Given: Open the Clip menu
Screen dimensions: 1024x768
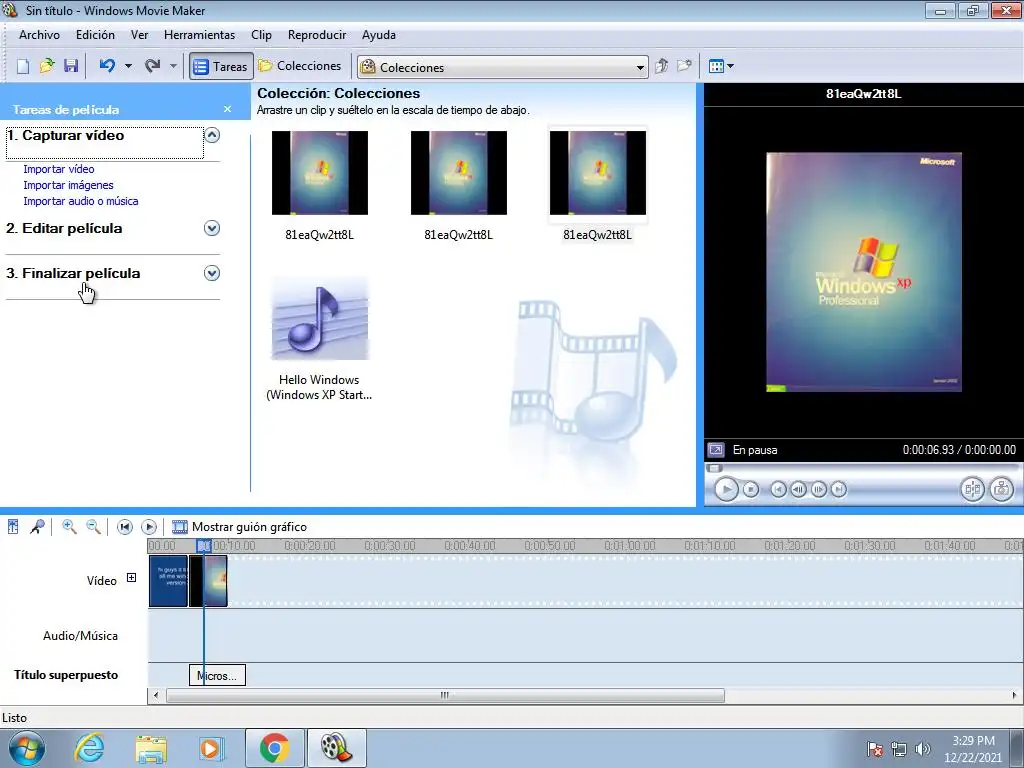Looking at the screenshot, I should pyautogui.click(x=261, y=35).
